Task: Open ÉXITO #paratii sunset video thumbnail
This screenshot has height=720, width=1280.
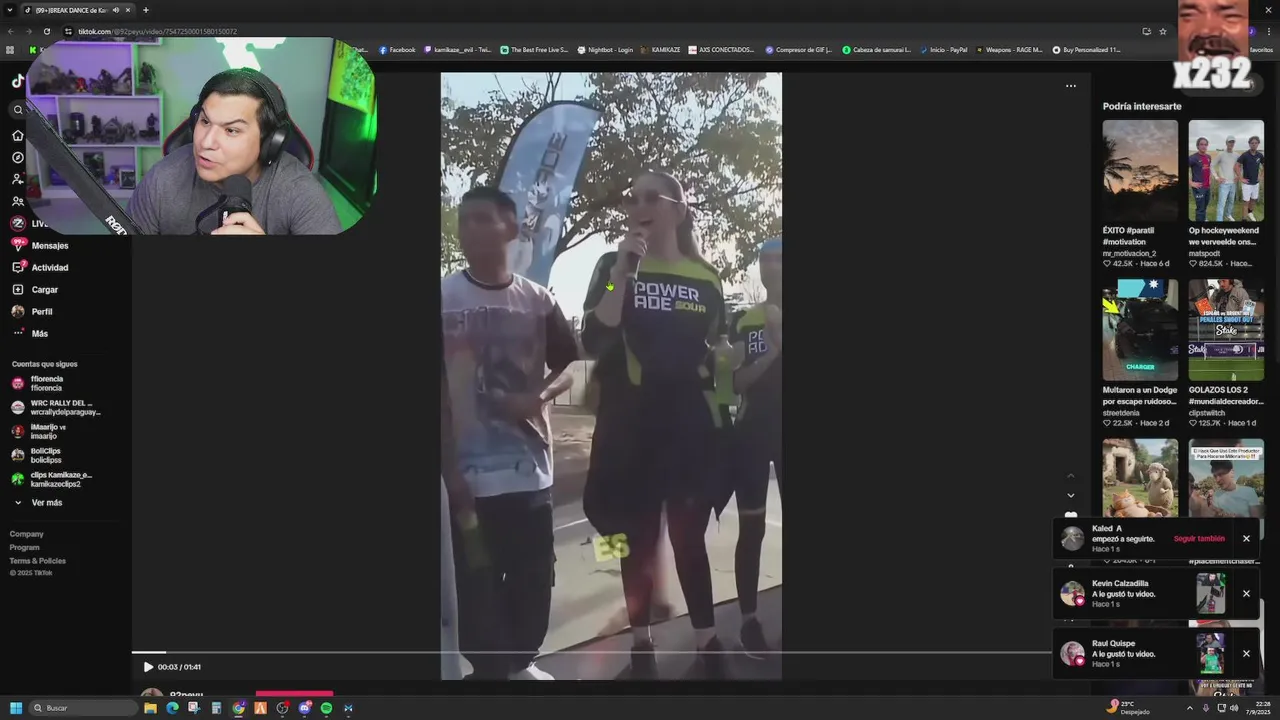Action: point(1140,170)
